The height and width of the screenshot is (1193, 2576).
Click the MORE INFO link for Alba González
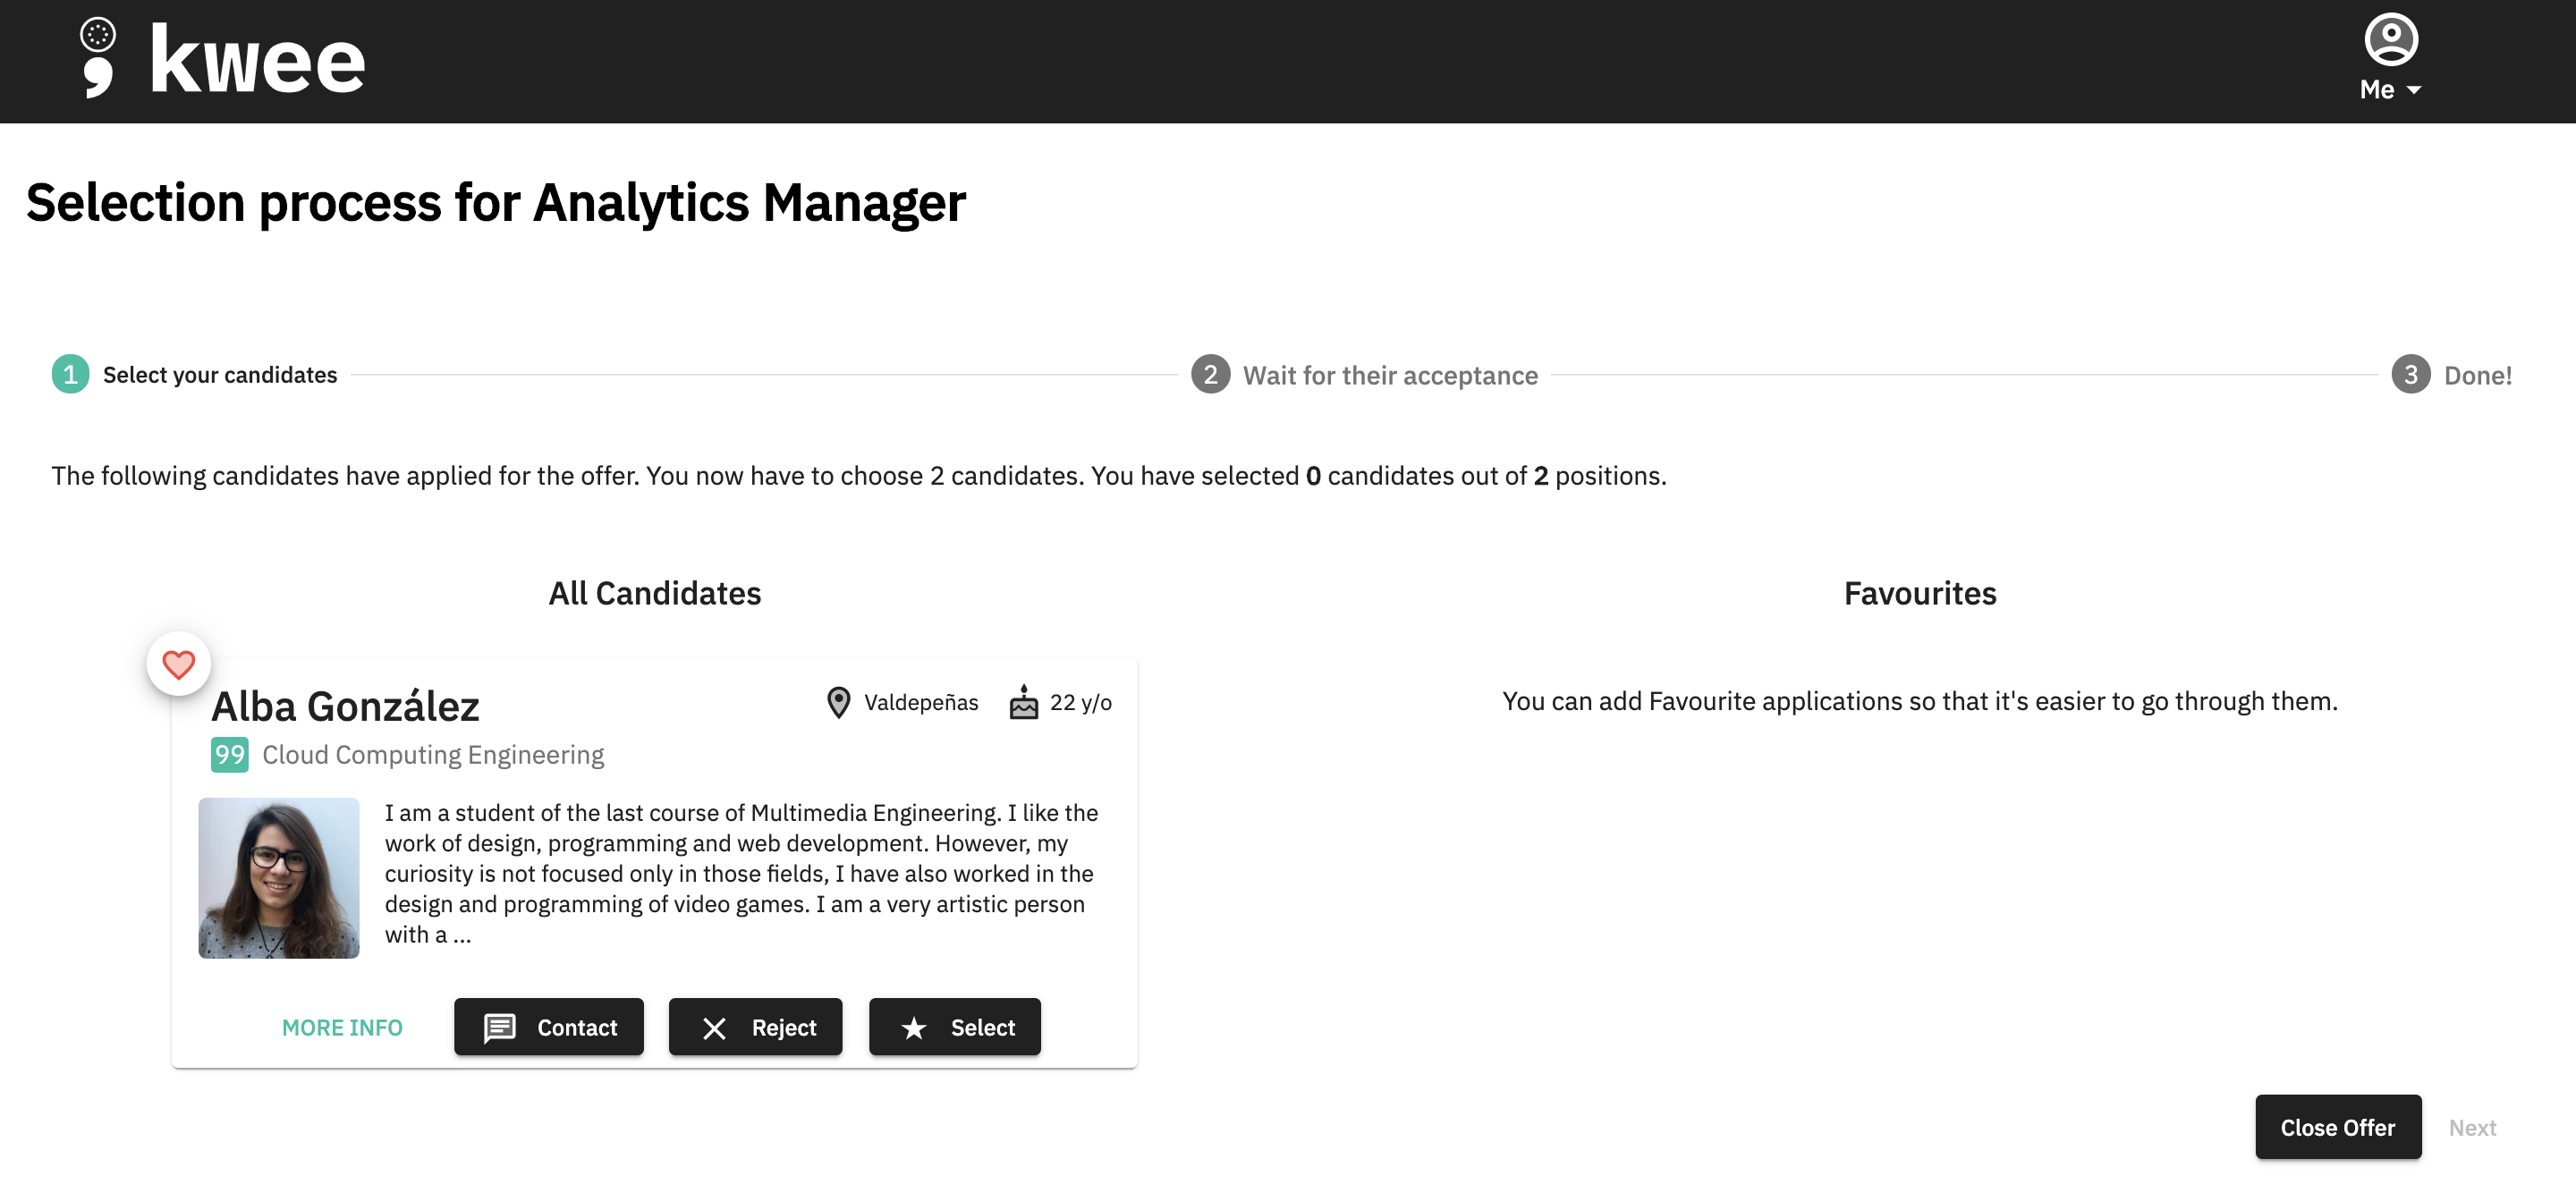click(342, 1026)
